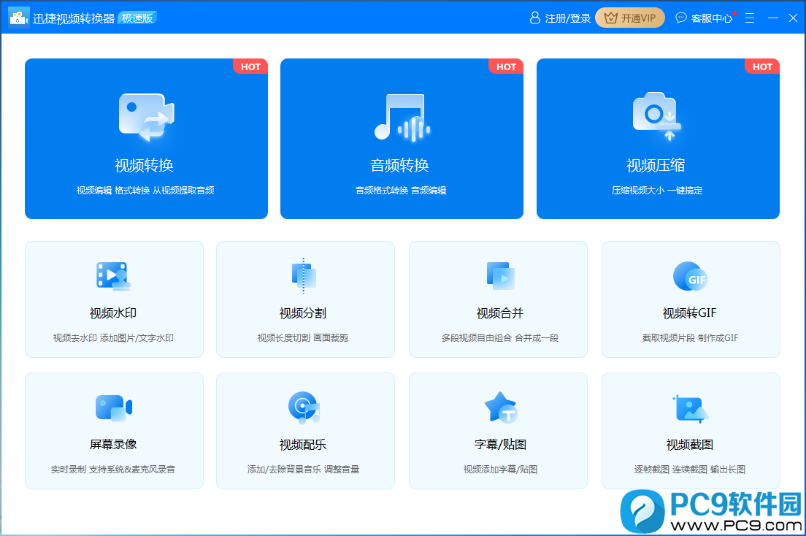Click the 视频配乐 label
This screenshot has width=806, height=536.
303,445
